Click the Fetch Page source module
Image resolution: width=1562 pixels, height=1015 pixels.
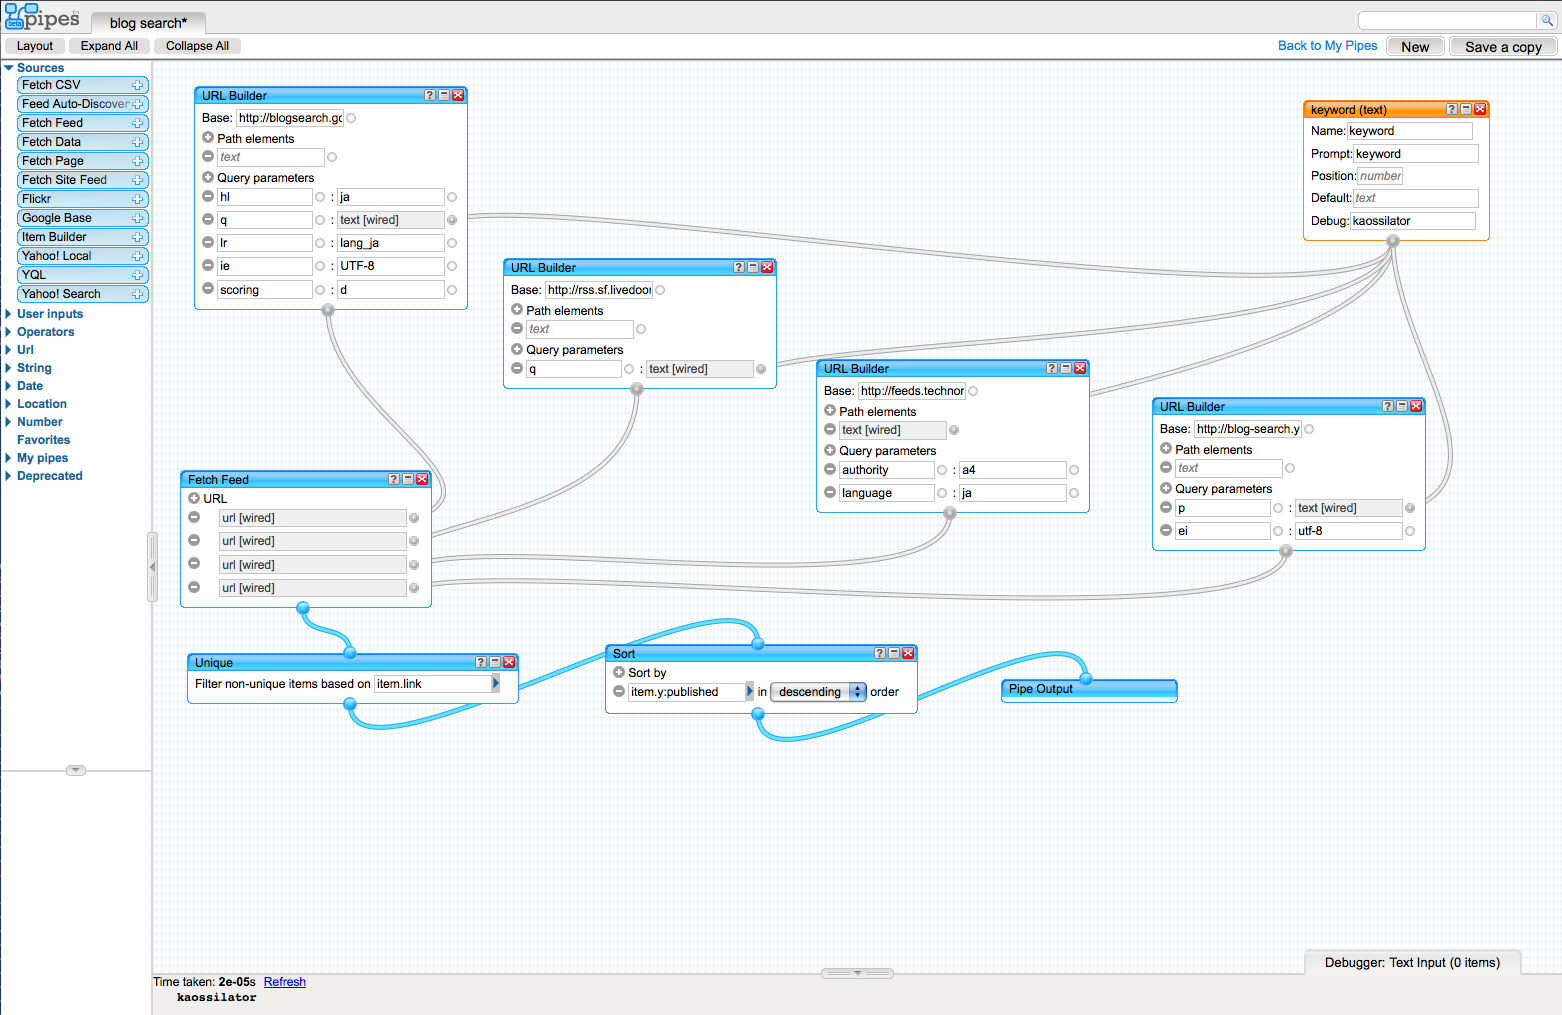pyautogui.click(x=83, y=161)
